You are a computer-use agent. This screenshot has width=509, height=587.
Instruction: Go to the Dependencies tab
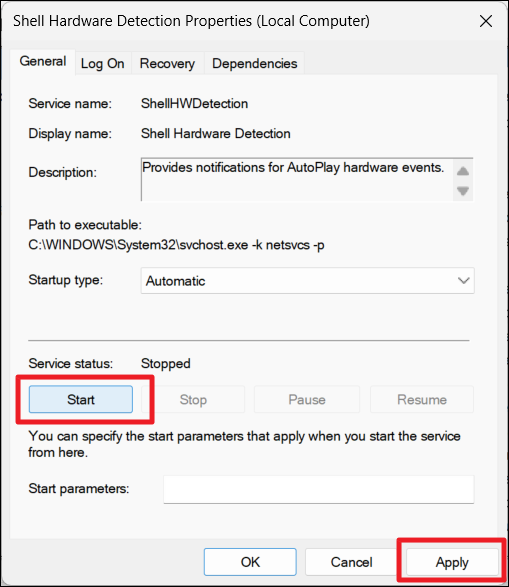(254, 64)
